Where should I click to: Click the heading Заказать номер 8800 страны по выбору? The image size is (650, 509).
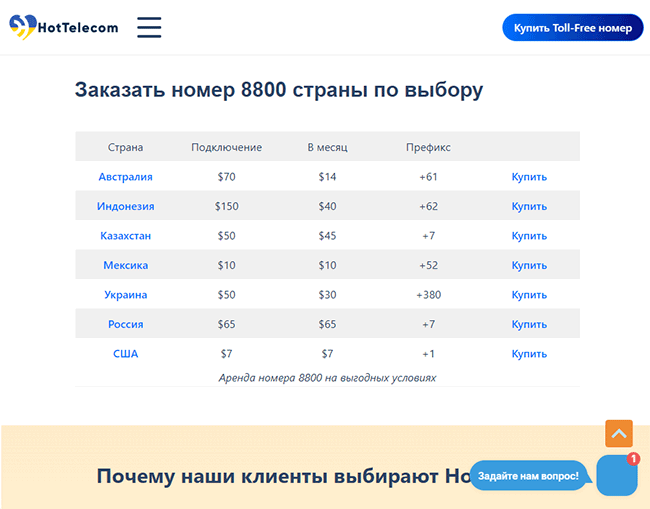[x=279, y=90]
